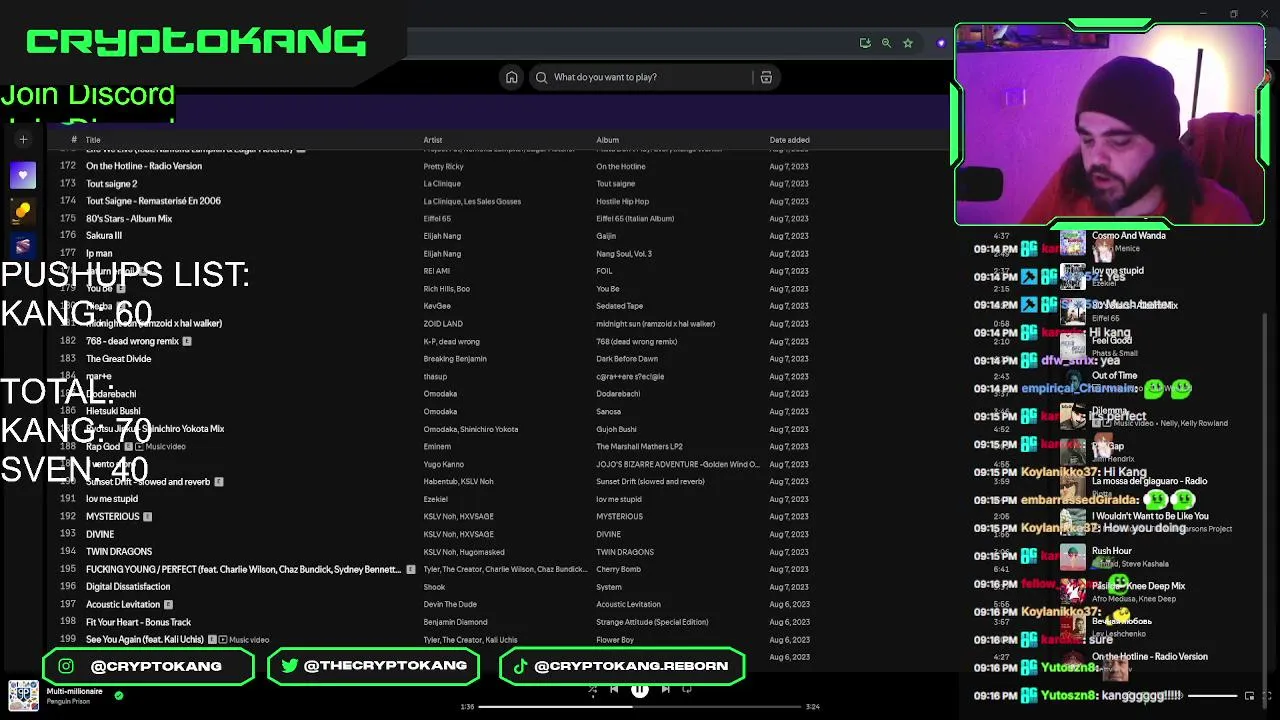Open album 'Dark Before Dawn'
The image size is (1280, 720).
628,359
